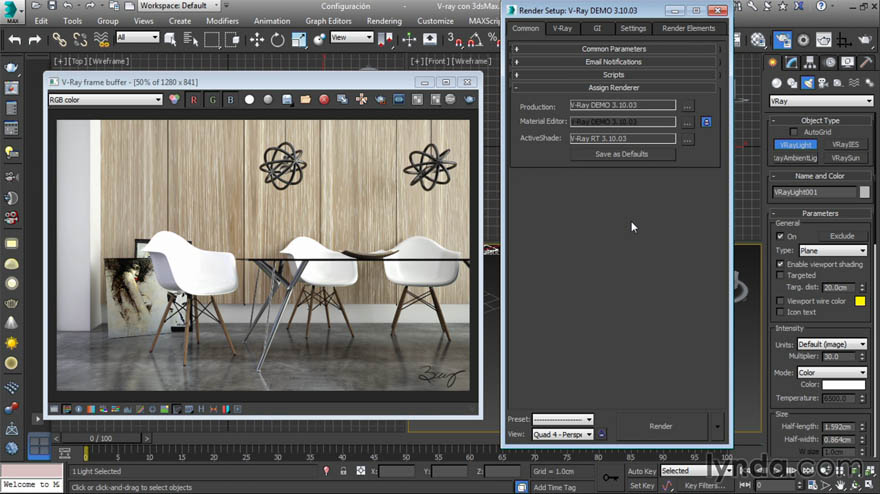Click the Track mouse while rendering icon
Viewport: 880px width, 494px height.
[x=361, y=99]
